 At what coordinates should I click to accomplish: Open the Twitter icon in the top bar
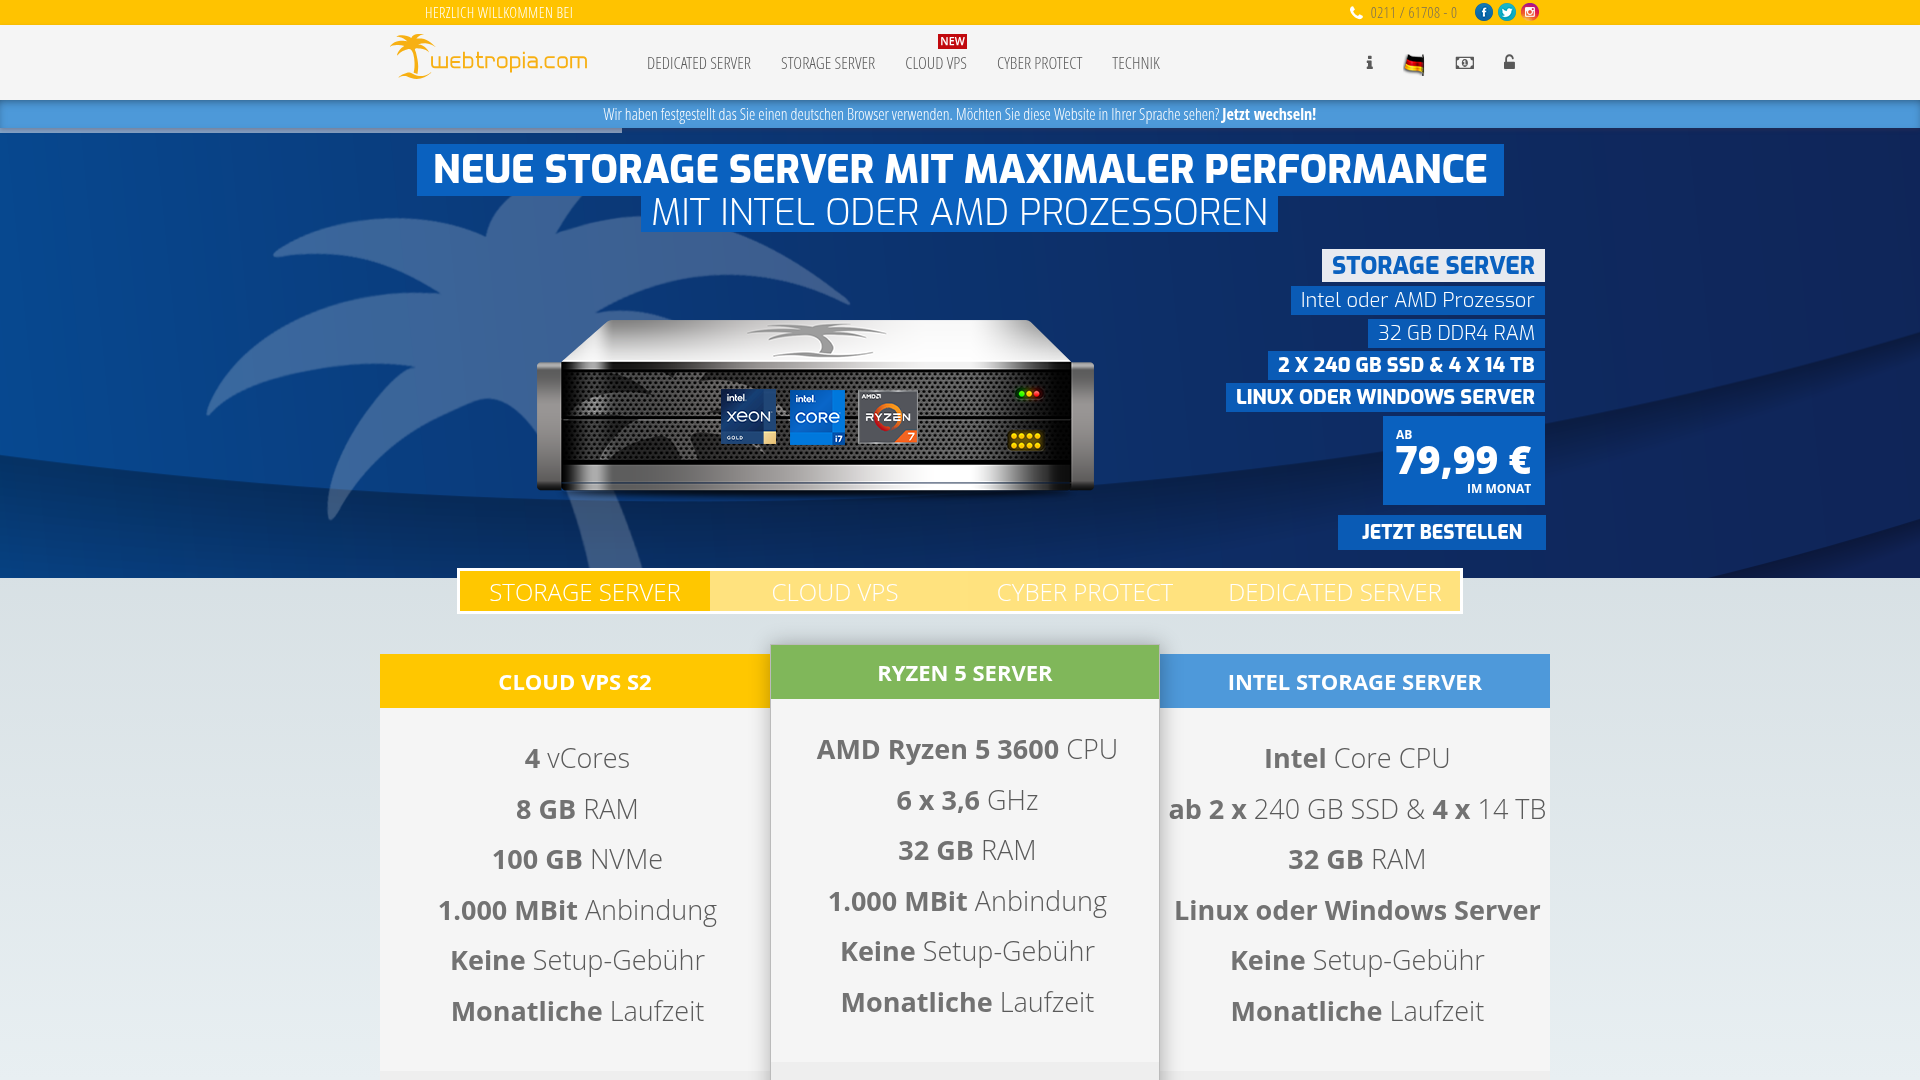(1506, 12)
